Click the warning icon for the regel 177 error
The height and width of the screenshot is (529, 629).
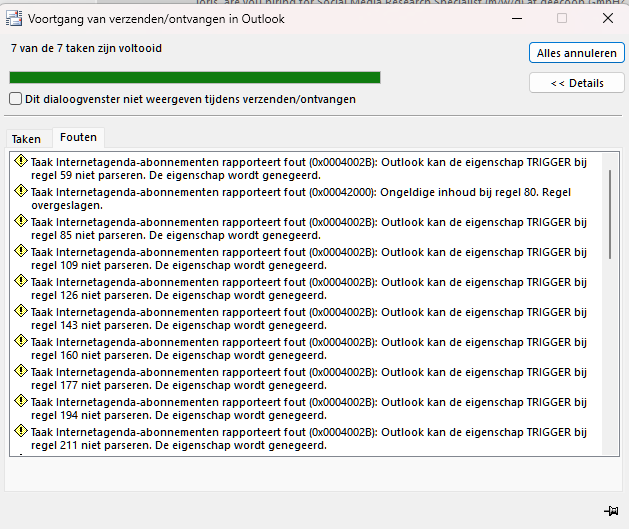[20, 371]
